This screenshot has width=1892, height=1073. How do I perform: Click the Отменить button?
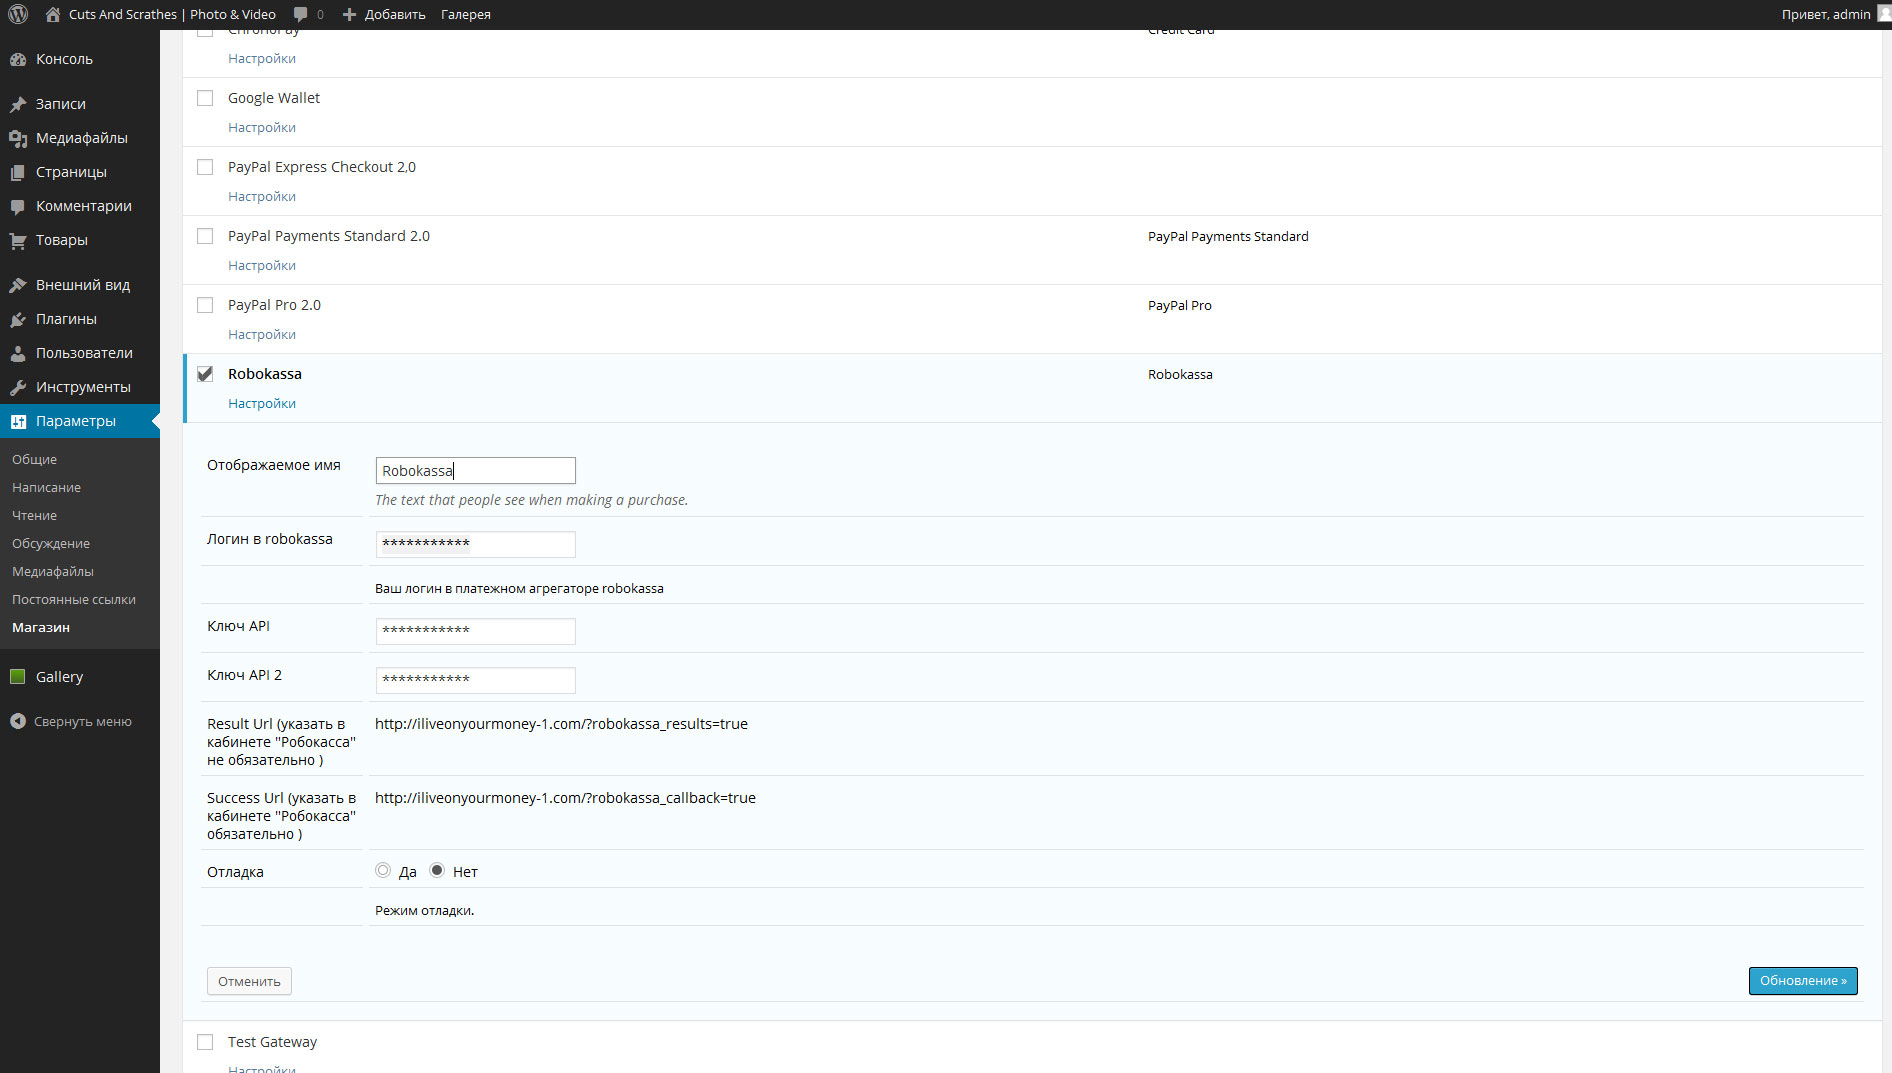[x=249, y=981]
